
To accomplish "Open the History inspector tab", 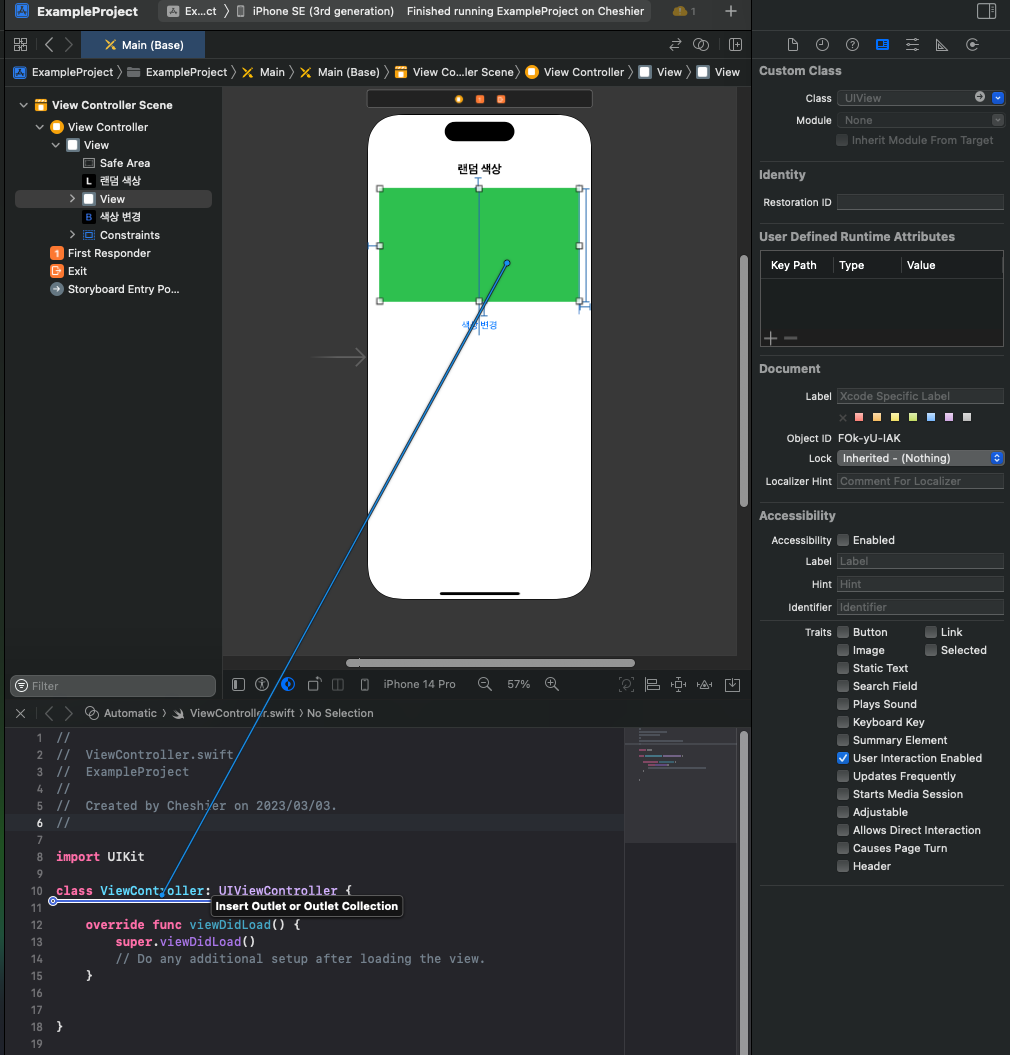I will [822, 44].
